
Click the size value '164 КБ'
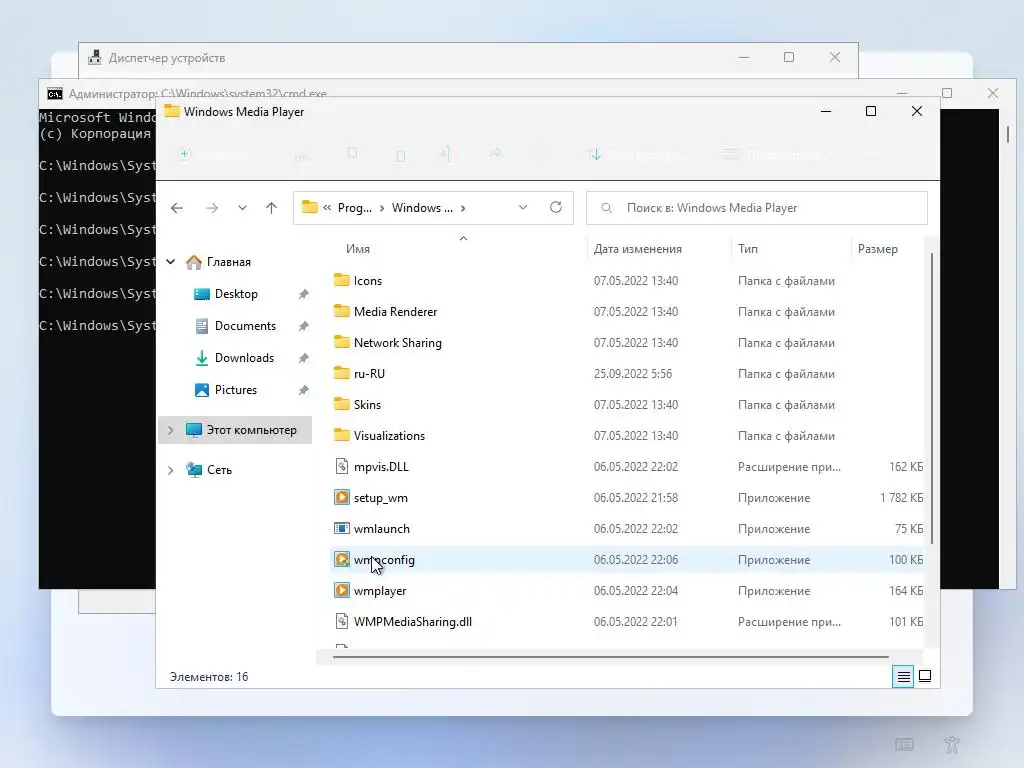tap(906, 590)
